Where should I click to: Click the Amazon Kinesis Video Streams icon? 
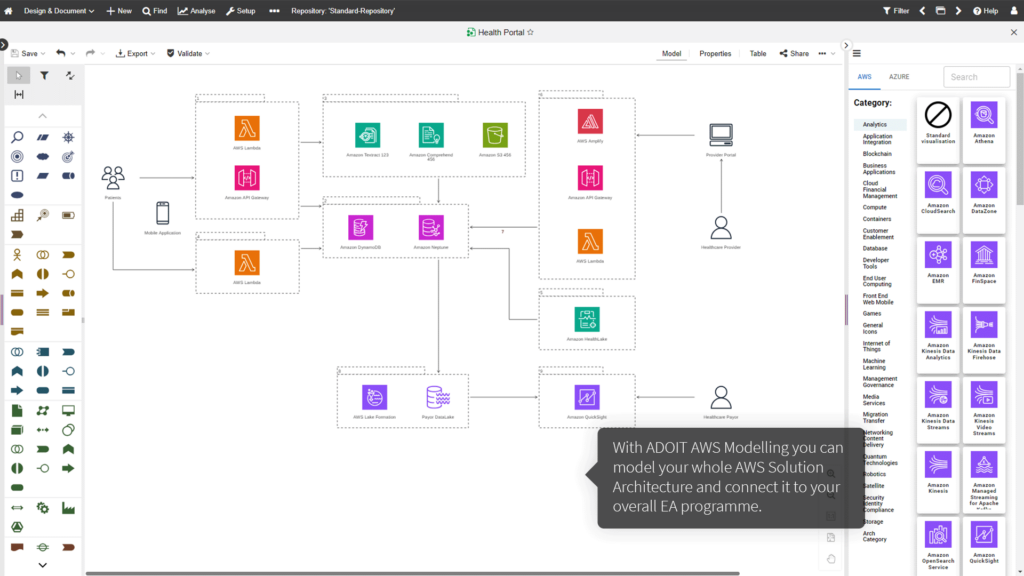(x=985, y=410)
